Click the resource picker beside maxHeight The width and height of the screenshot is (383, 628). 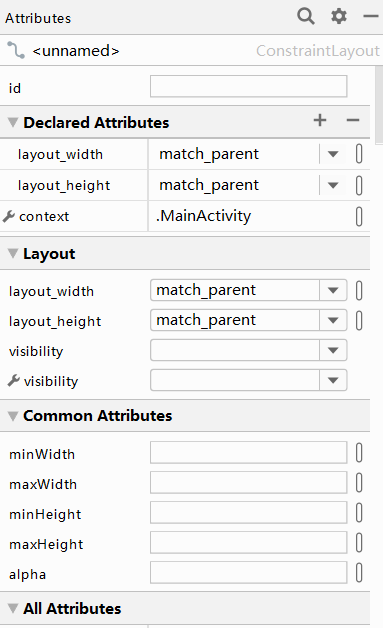(359, 543)
